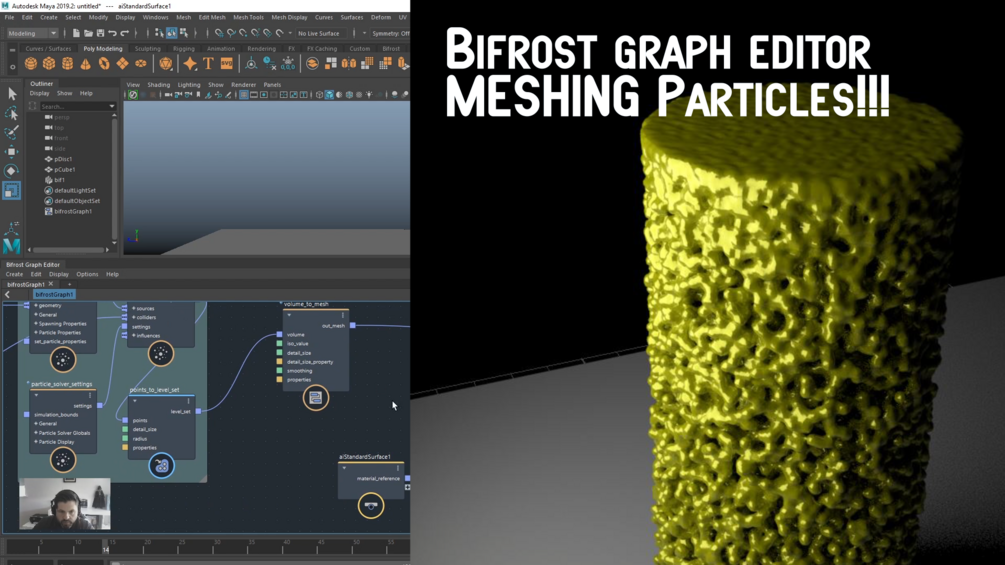
Task: Click the No Live Surface field
Action: point(320,33)
